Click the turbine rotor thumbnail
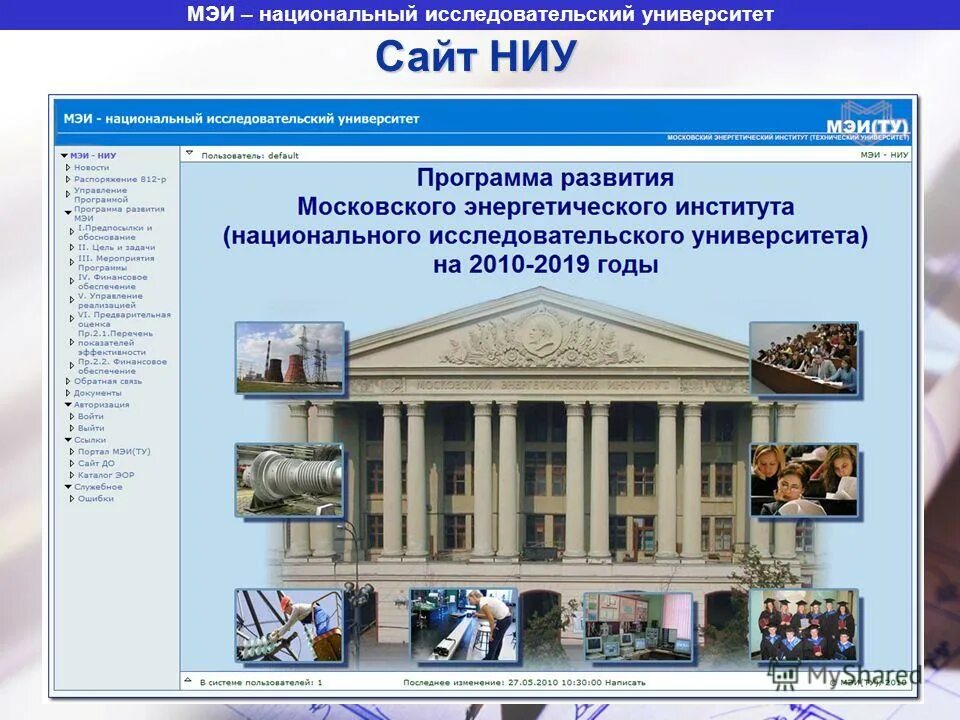 pos(289,481)
